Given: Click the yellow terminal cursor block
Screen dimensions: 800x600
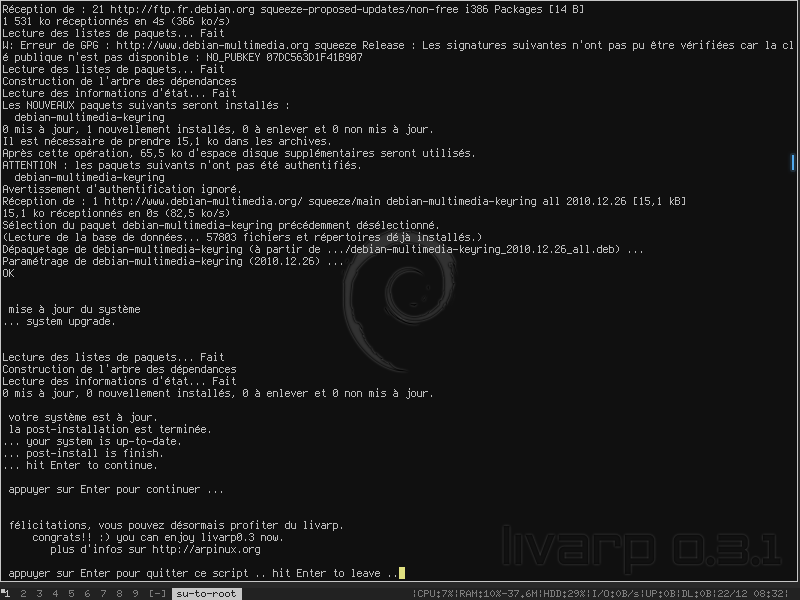Looking at the screenshot, I should pyautogui.click(x=402, y=573).
